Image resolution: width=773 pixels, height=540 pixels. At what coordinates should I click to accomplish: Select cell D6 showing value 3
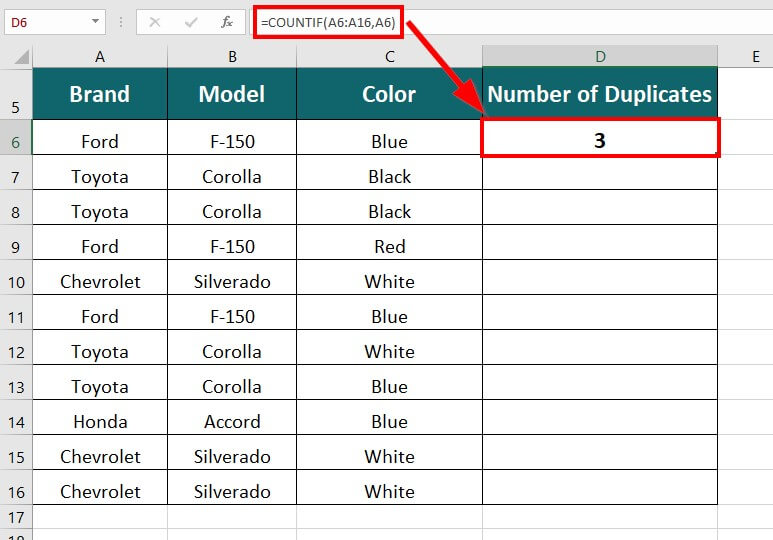pyautogui.click(x=600, y=141)
